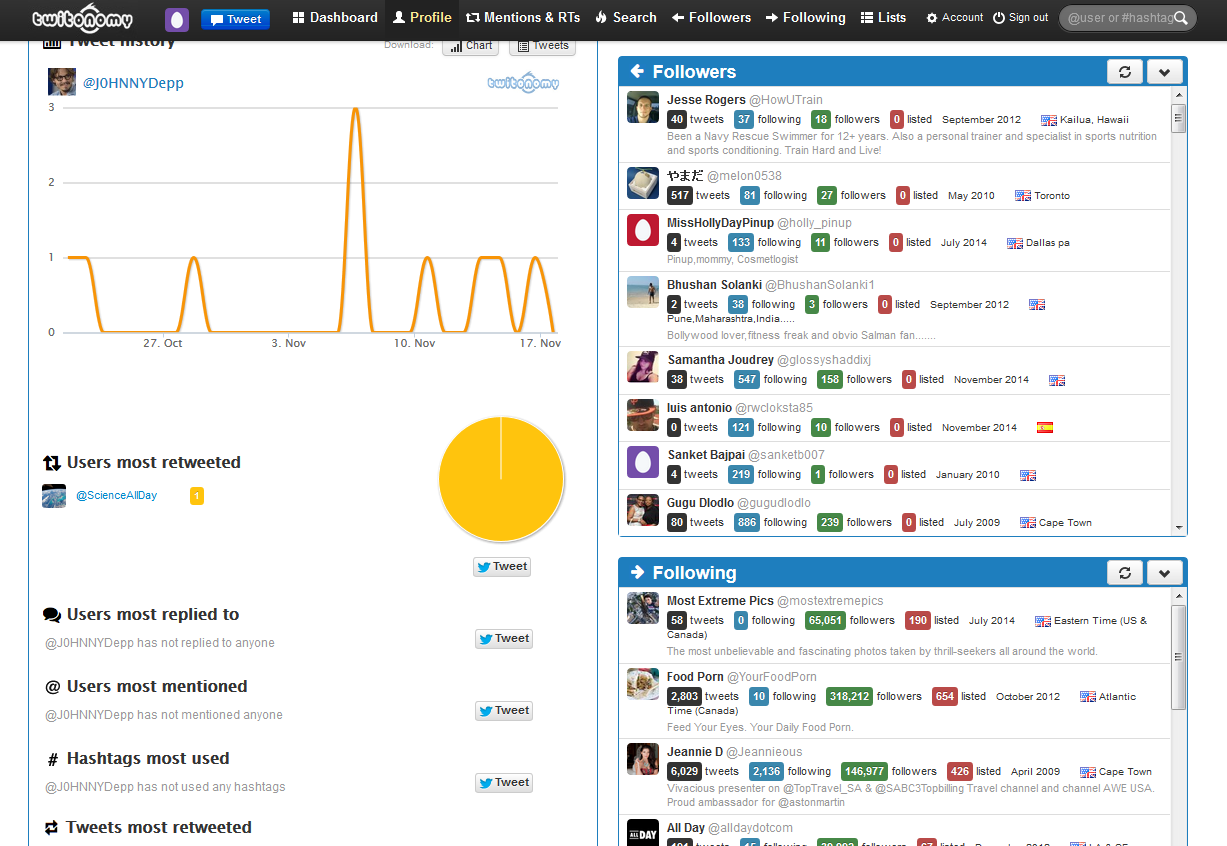Refresh the Followers panel
Viewport: 1227px width, 846px height.
click(1125, 72)
